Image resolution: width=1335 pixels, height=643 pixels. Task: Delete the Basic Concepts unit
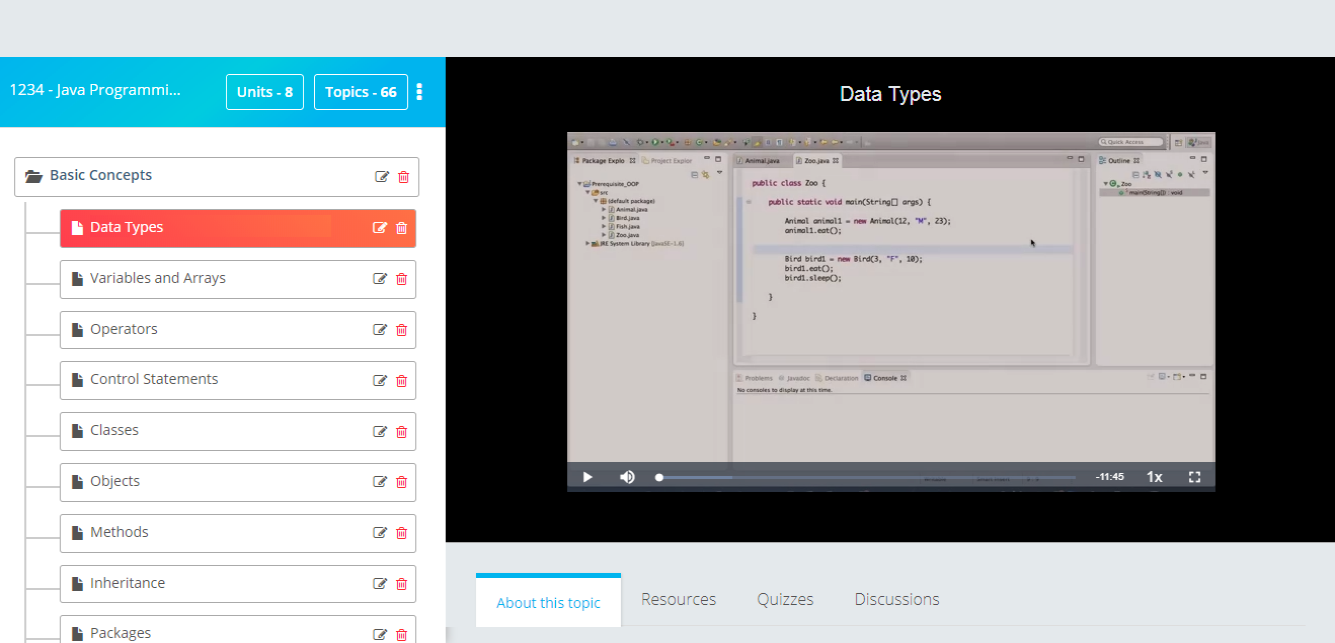(x=404, y=177)
